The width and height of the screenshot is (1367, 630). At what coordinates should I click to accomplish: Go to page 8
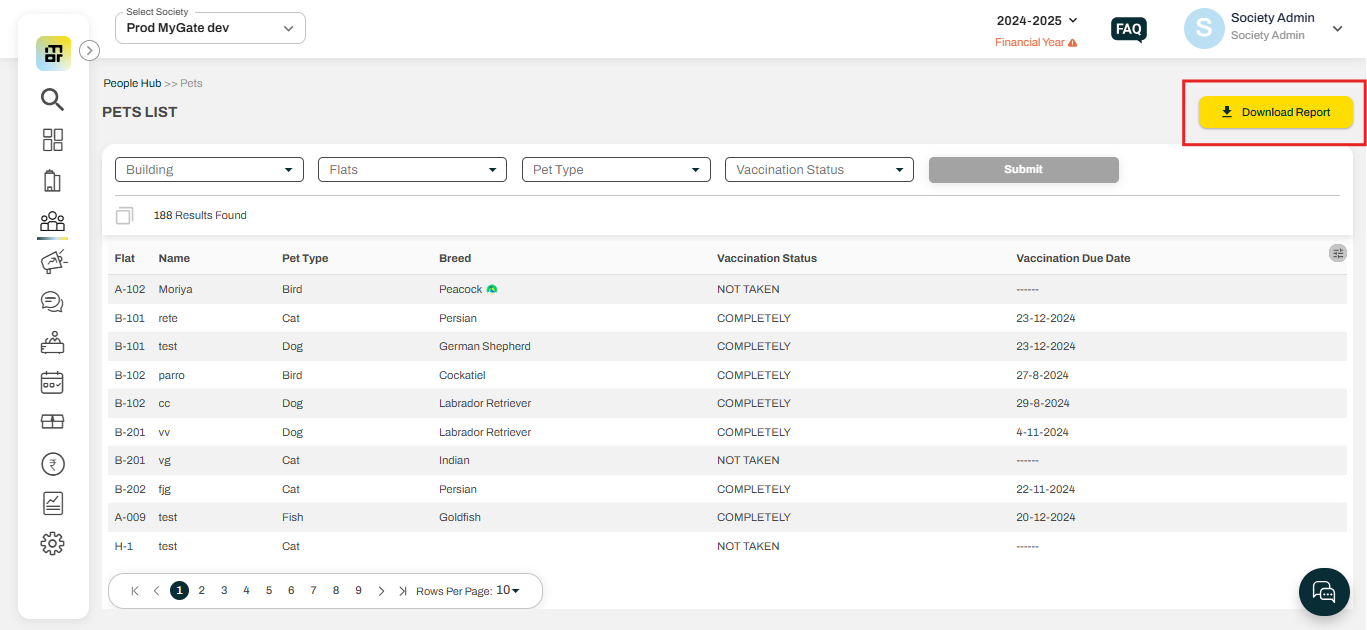pos(336,591)
